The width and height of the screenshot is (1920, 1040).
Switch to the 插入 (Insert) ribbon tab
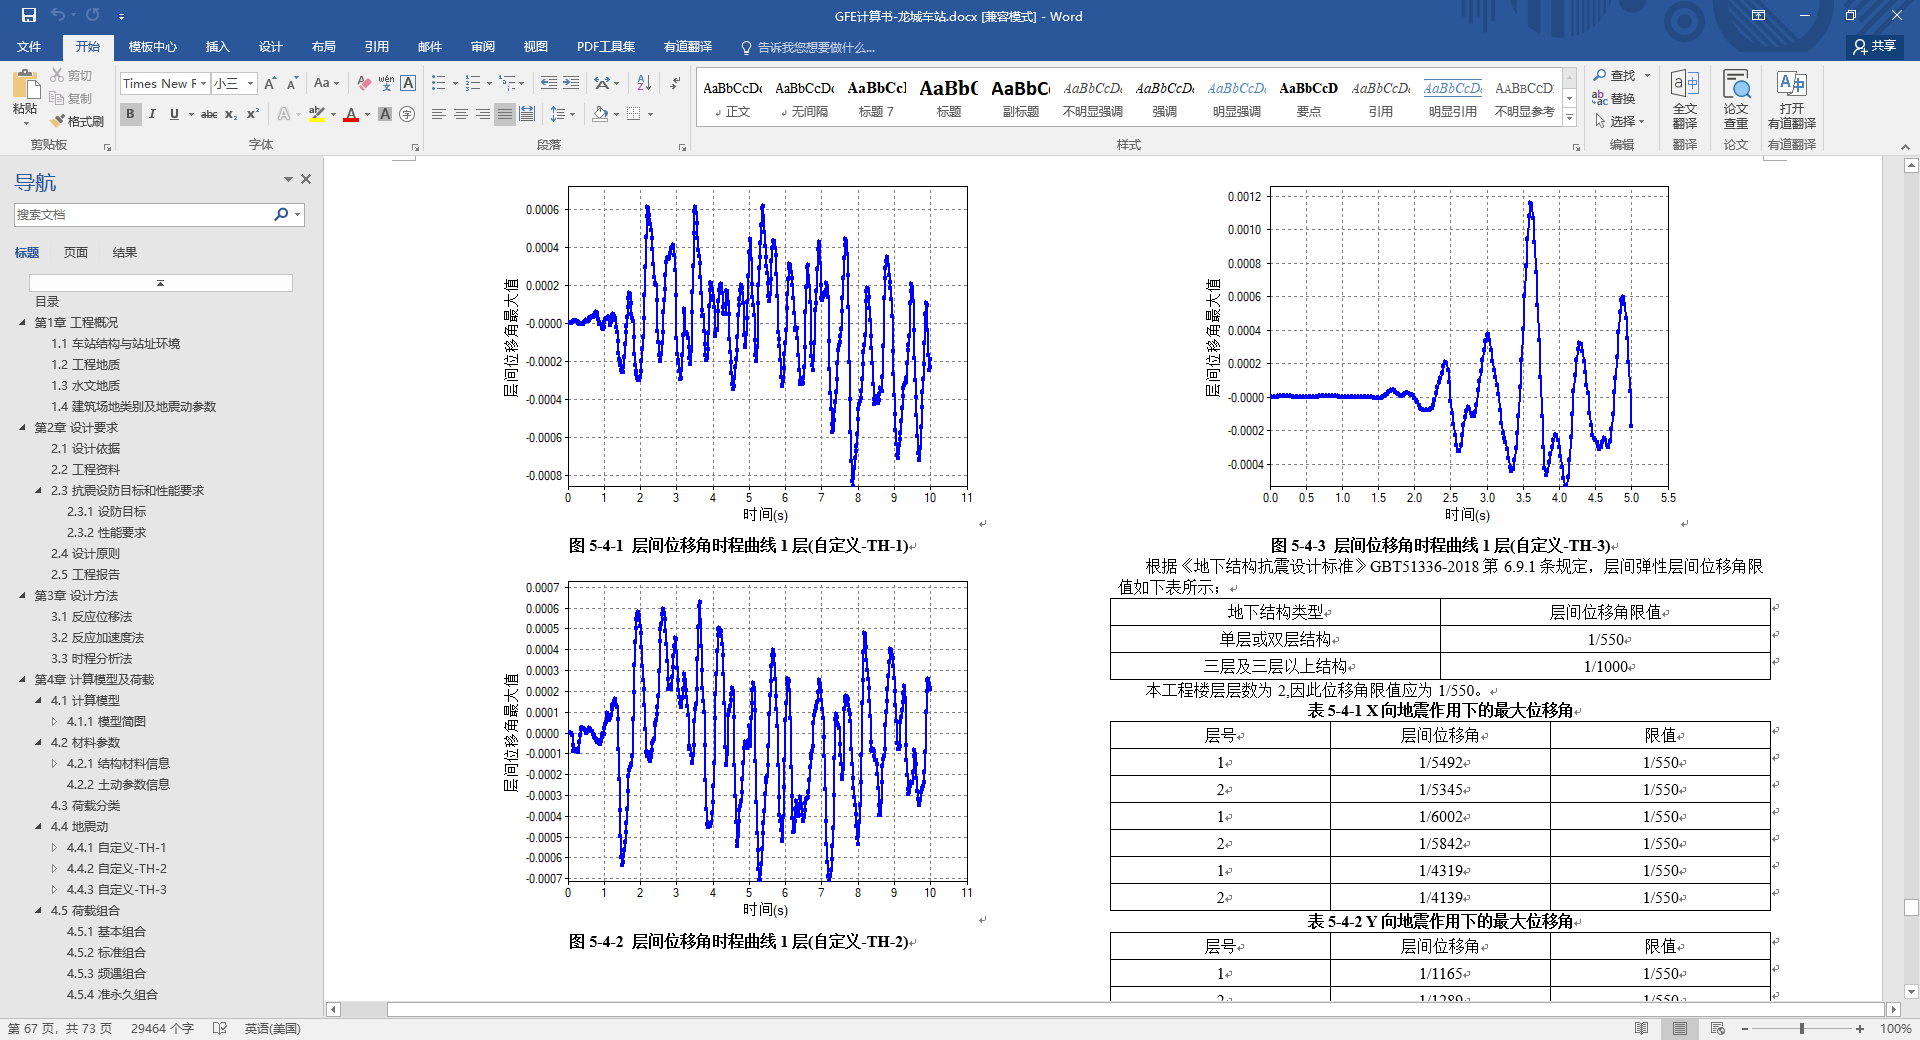217,46
